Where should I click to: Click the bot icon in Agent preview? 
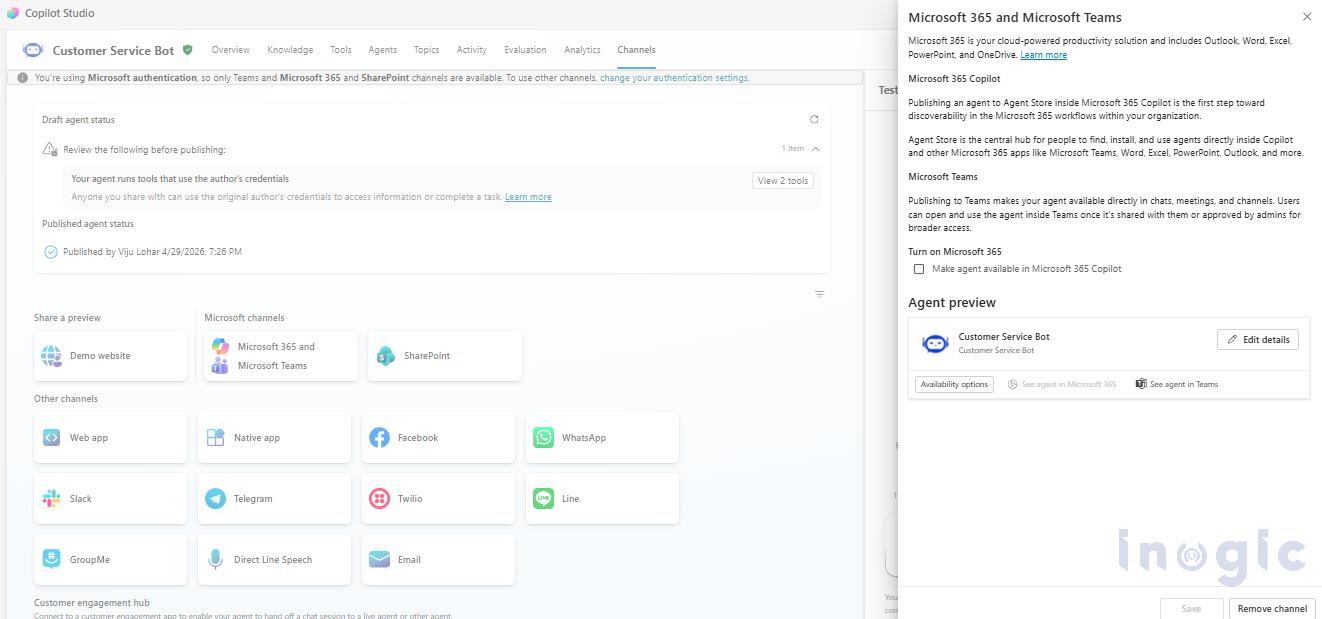[x=935, y=343]
